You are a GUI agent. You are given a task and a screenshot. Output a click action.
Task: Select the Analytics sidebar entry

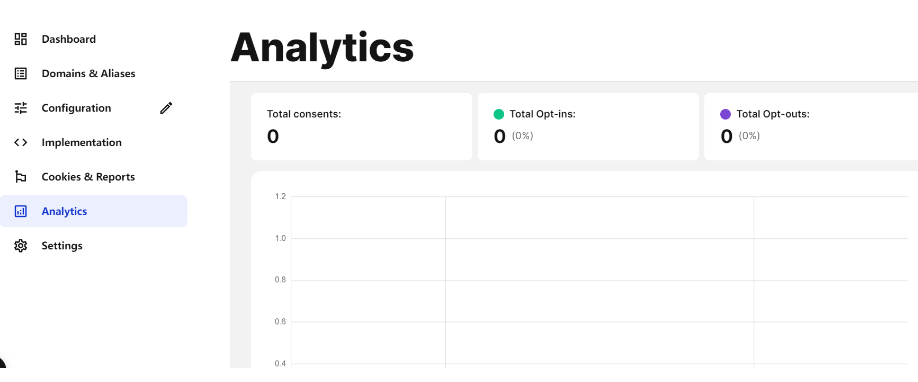[94, 211]
